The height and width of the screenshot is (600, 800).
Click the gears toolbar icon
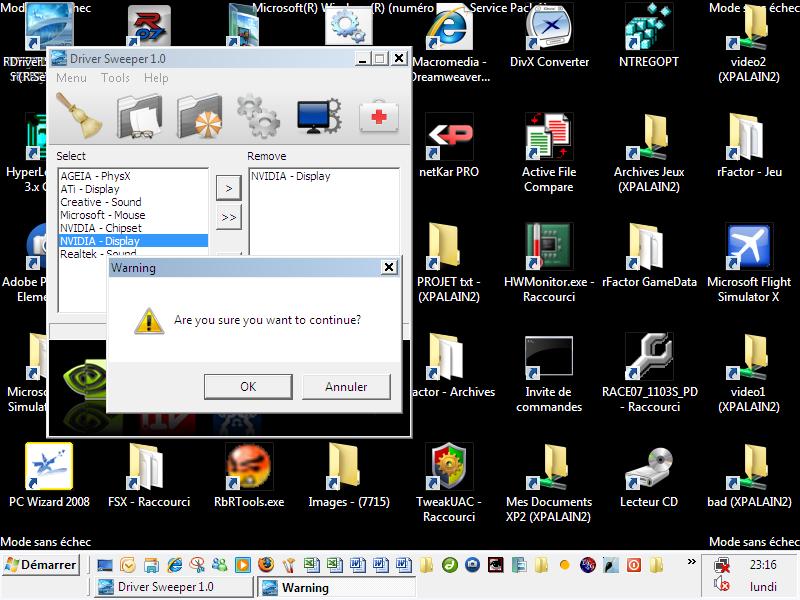(x=259, y=116)
